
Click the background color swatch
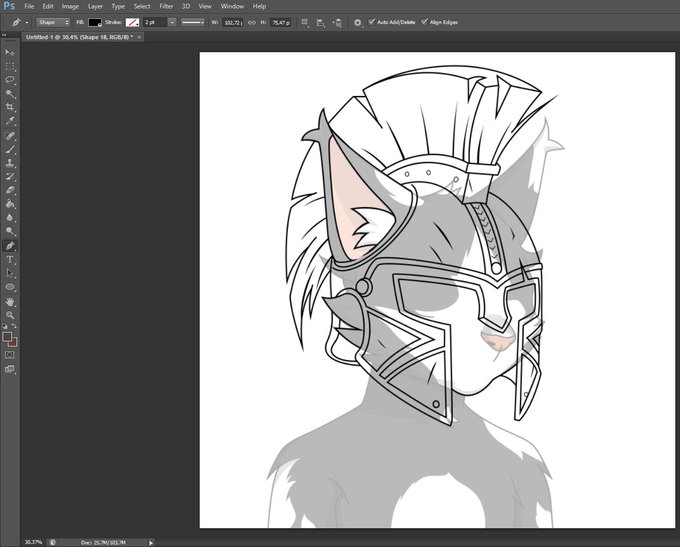coord(14,343)
